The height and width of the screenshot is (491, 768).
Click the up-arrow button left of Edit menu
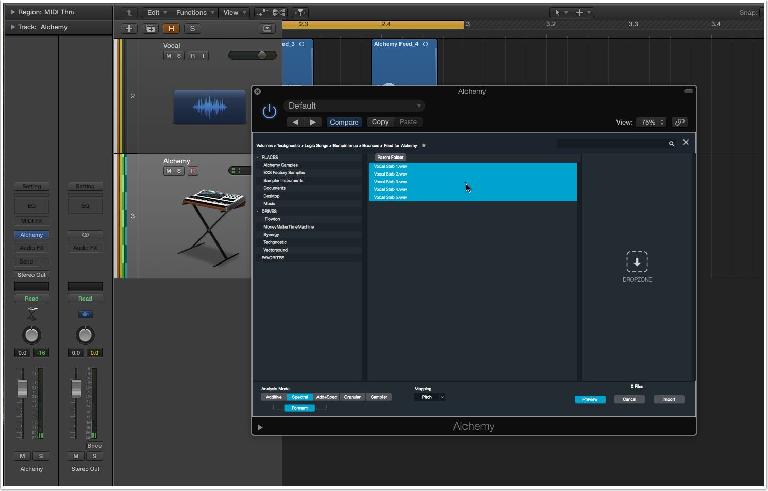(129, 13)
